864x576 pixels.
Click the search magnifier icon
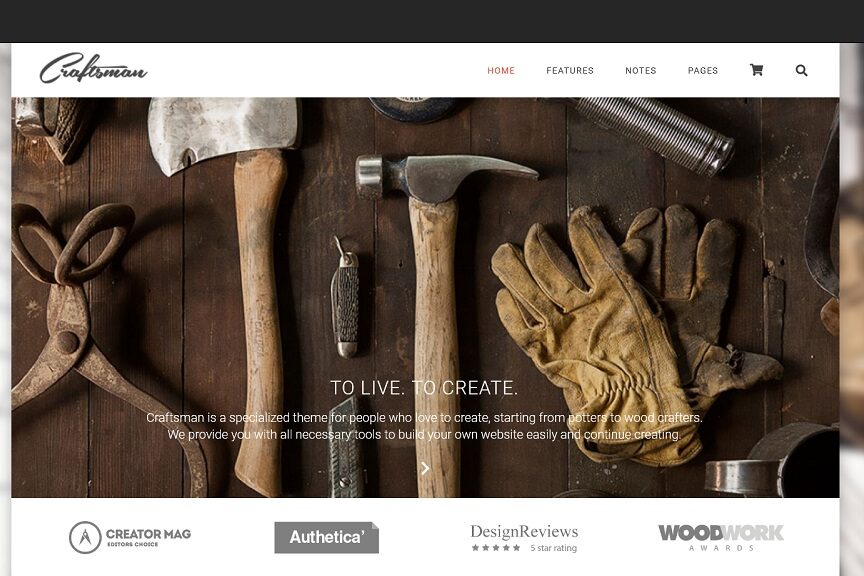(802, 70)
